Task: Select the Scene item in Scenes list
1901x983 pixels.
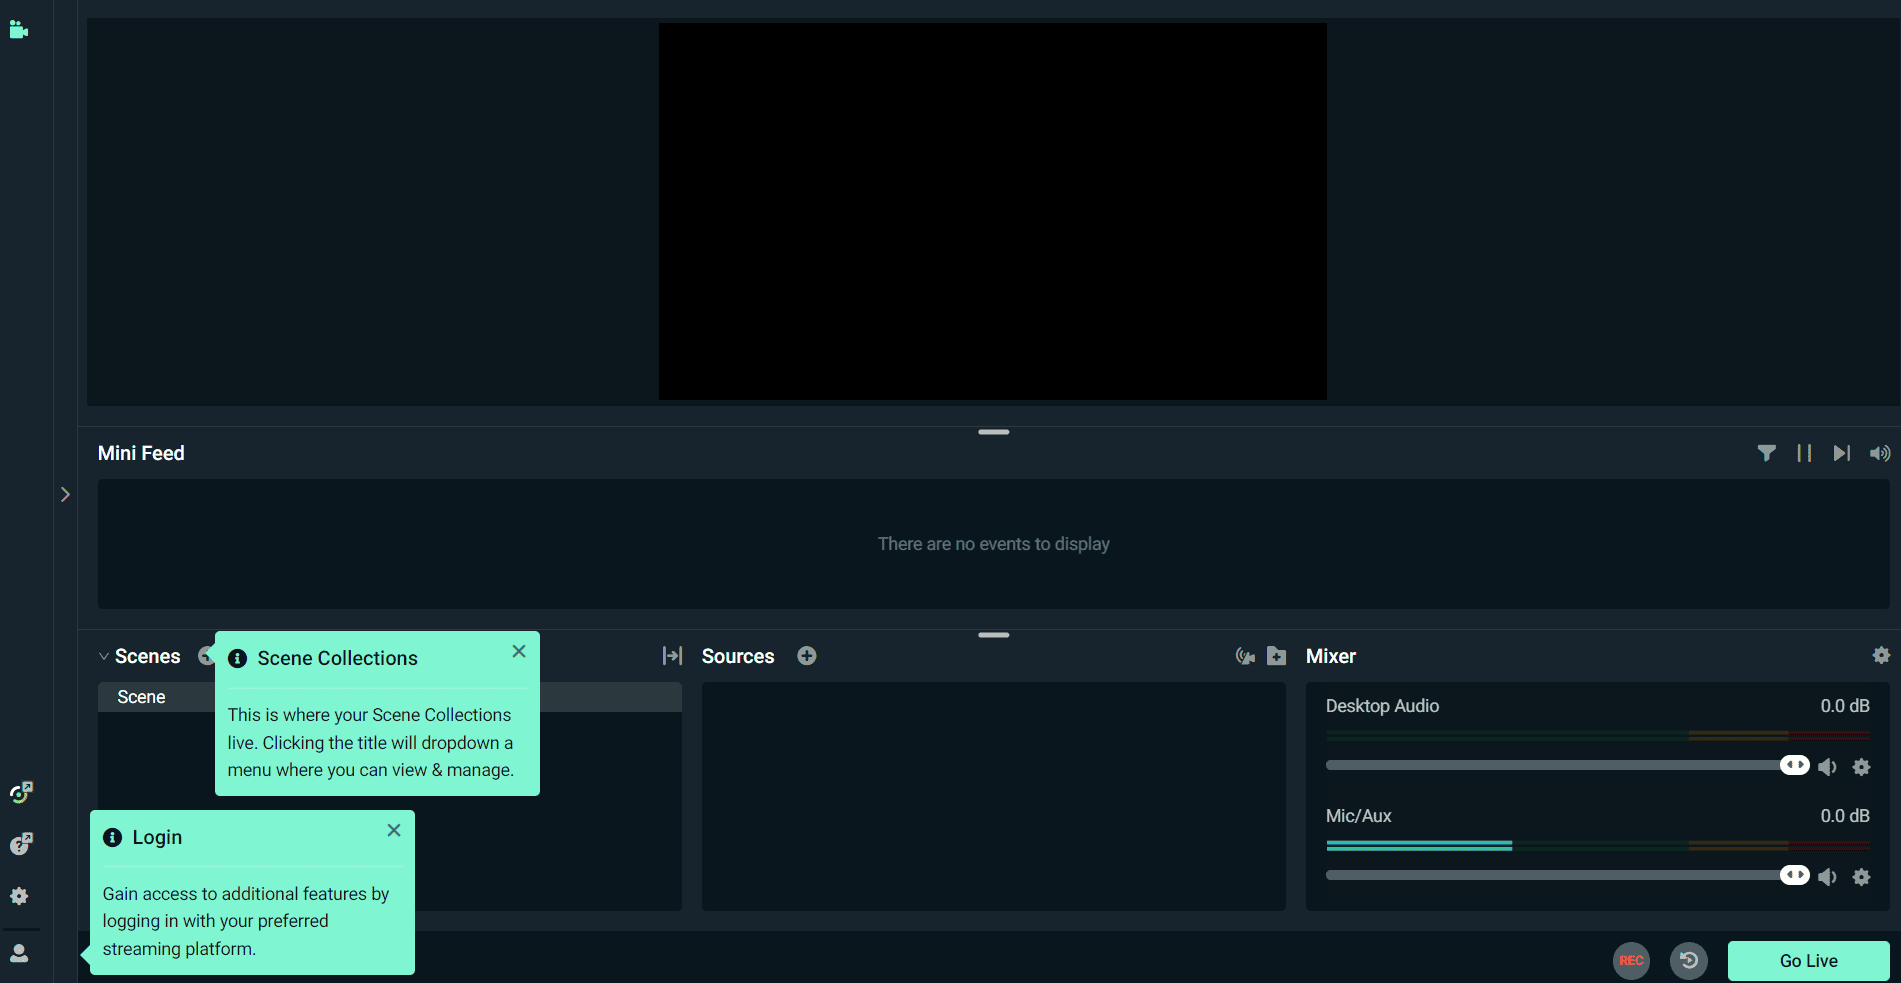Action: click(x=142, y=697)
